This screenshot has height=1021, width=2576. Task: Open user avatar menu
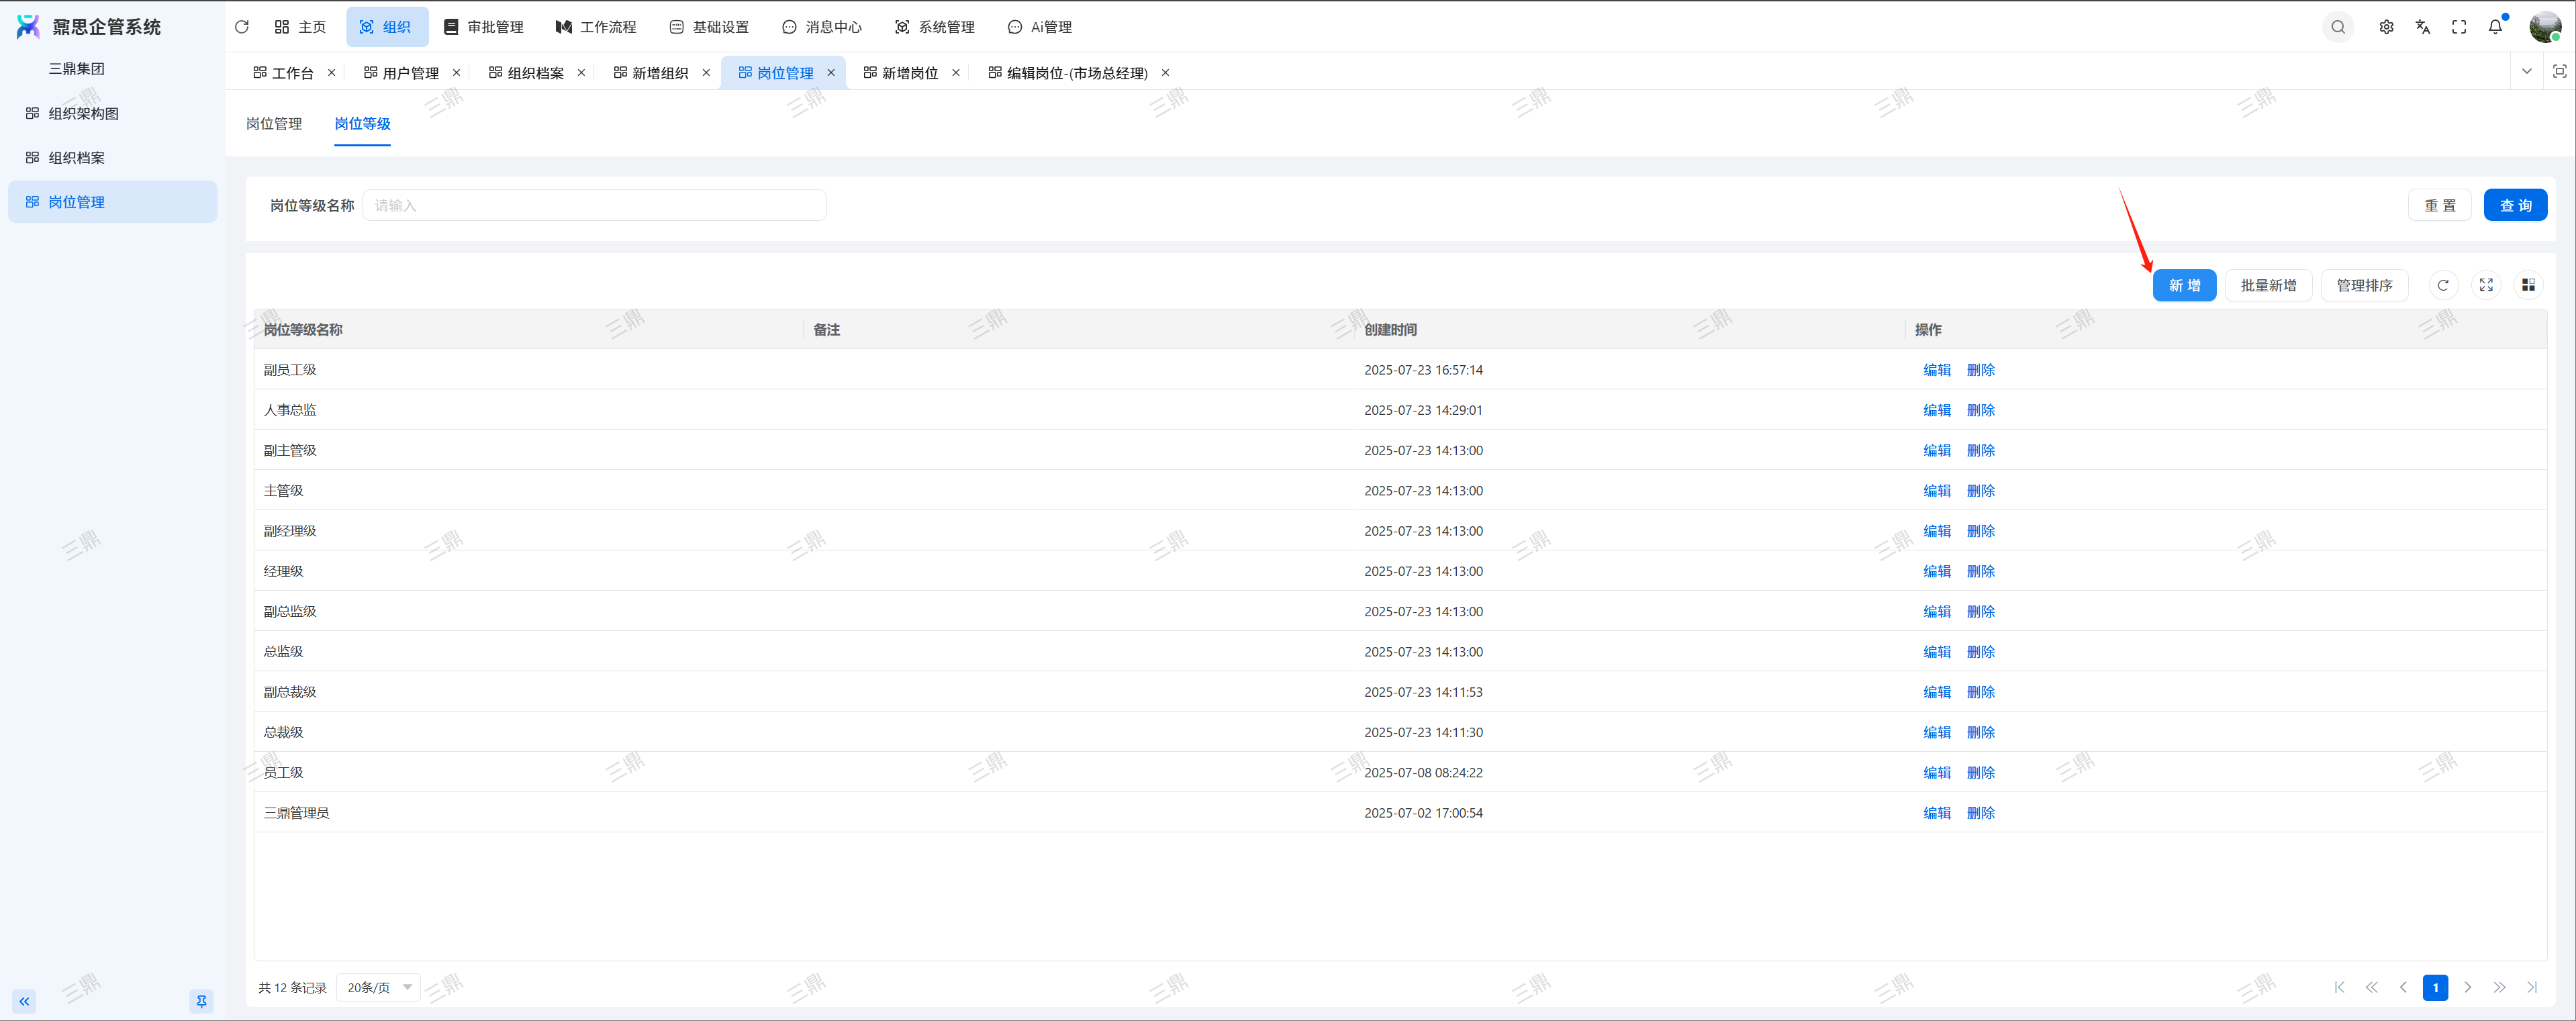(2544, 27)
